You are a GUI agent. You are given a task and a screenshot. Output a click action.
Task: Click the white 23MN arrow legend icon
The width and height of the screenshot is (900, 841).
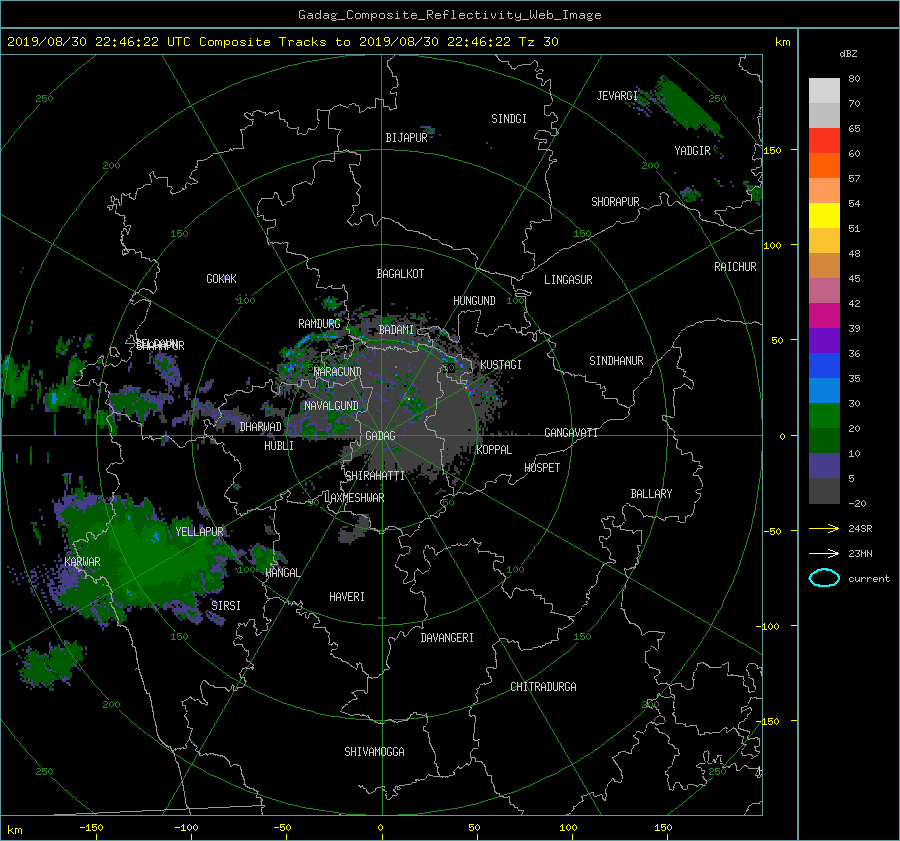[x=824, y=553]
